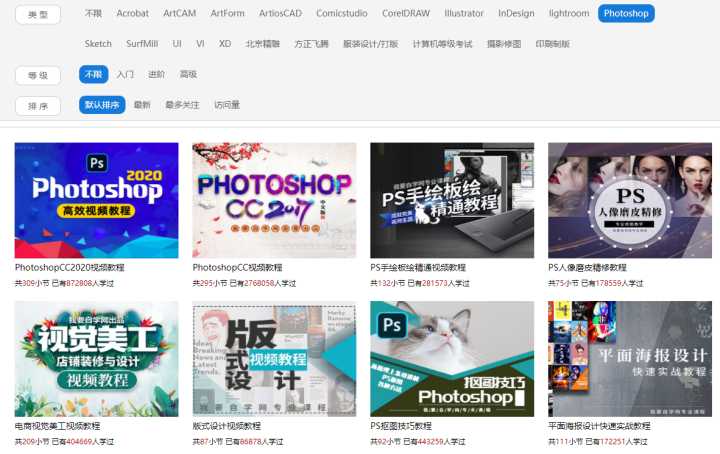The width and height of the screenshot is (720, 454).
Task: Open the 抠图技巧 Photoshop cat thumbnail
Action: tap(452, 359)
